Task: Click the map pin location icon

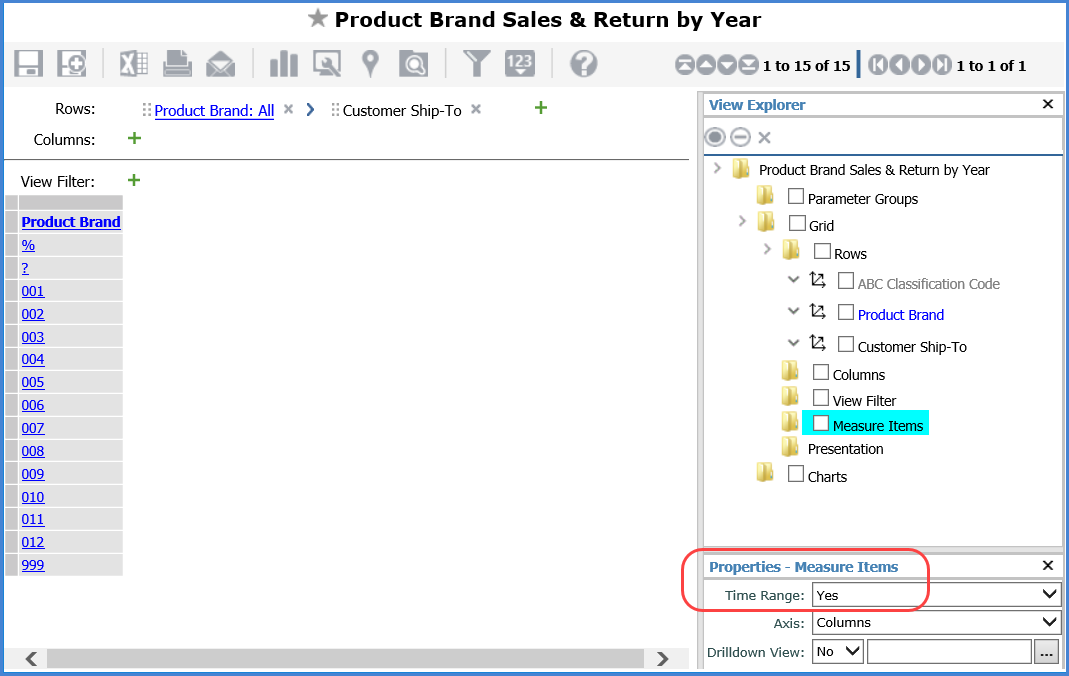Action: [370, 64]
